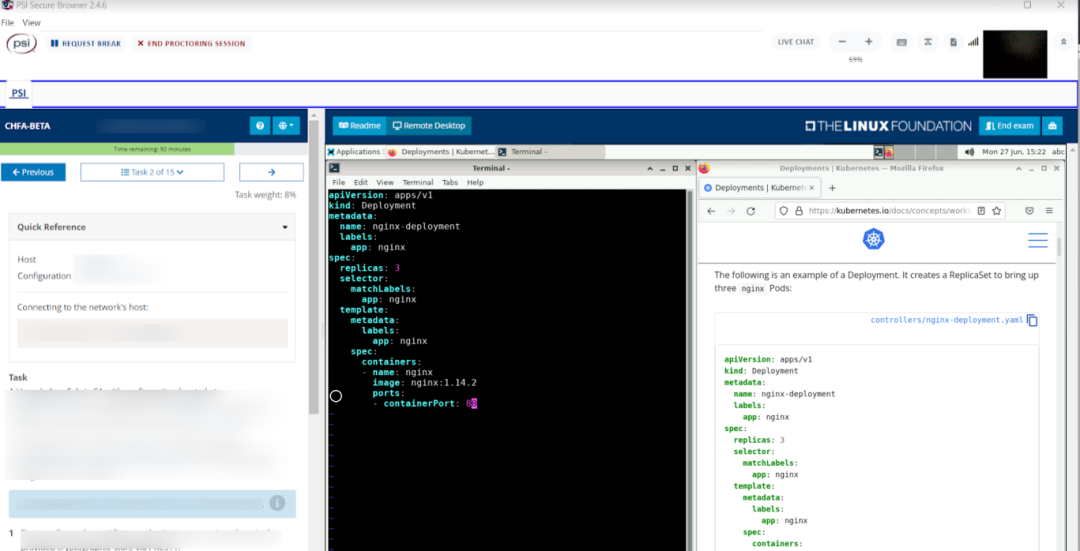Click the shield tracking protection icon
The width and height of the screenshot is (1080, 551).
[785, 211]
